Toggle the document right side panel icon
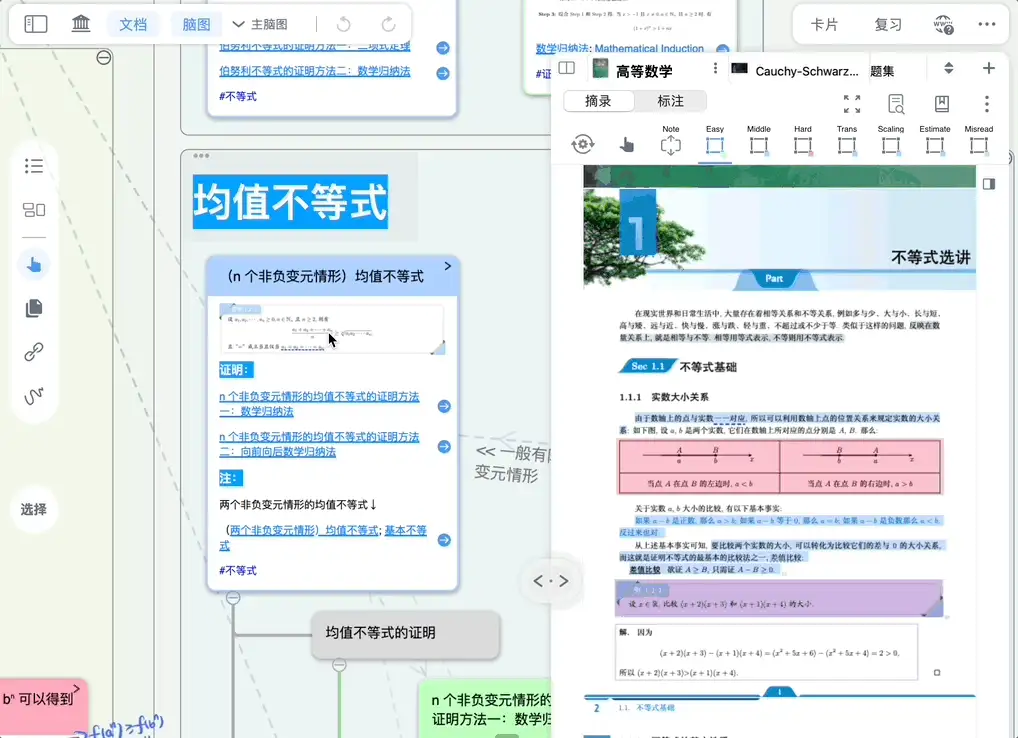This screenshot has width=1018, height=738. click(x=989, y=184)
